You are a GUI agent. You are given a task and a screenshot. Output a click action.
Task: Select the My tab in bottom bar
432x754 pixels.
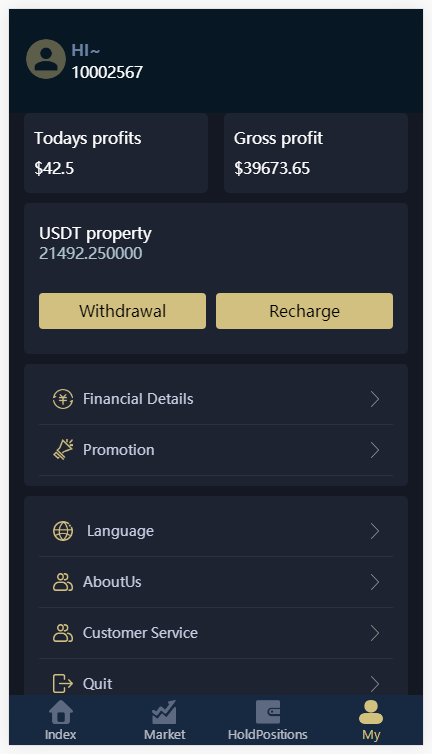click(x=371, y=720)
